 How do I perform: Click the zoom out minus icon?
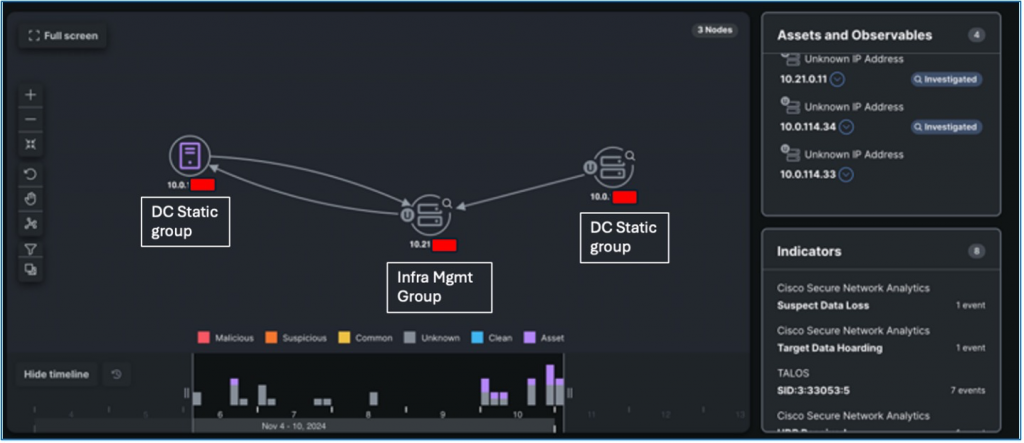point(31,119)
